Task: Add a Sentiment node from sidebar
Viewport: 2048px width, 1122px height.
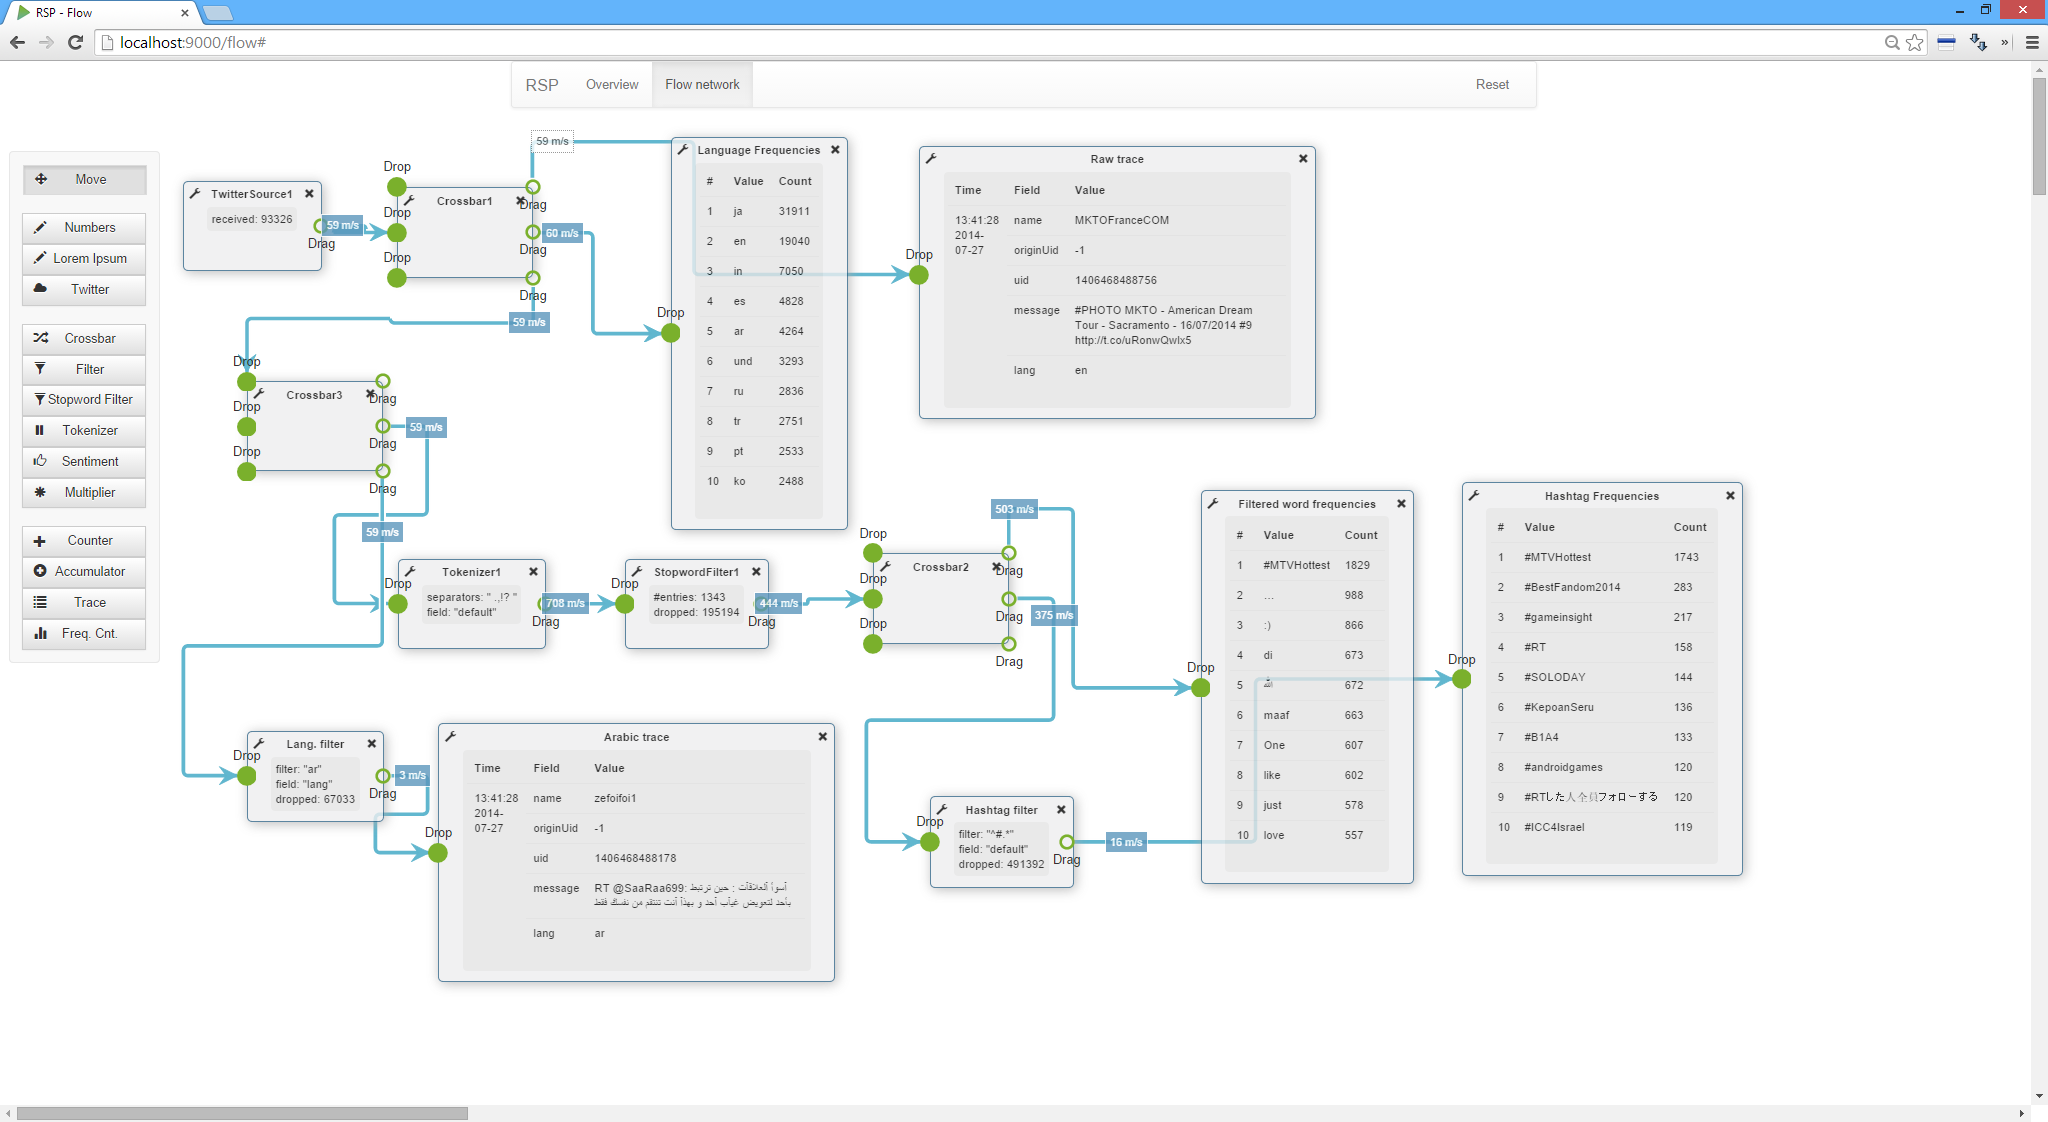Action: tap(84, 462)
